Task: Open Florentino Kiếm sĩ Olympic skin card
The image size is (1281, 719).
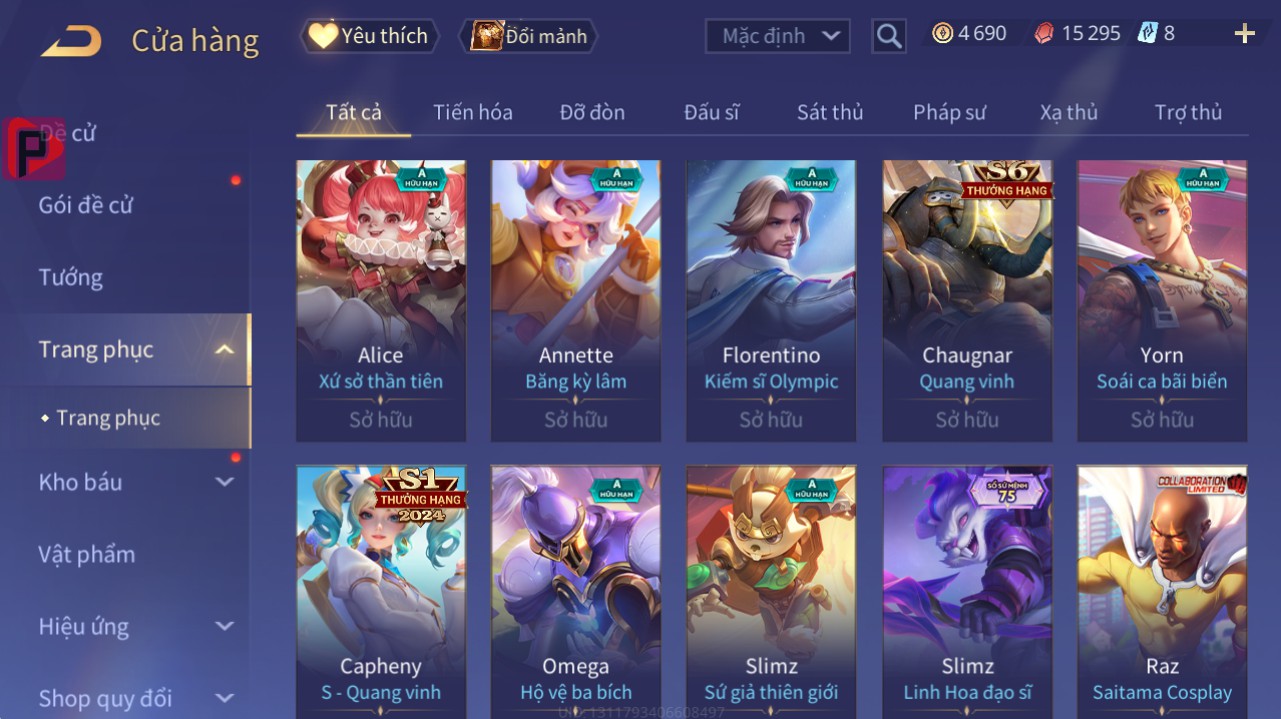Action: click(771, 301)
